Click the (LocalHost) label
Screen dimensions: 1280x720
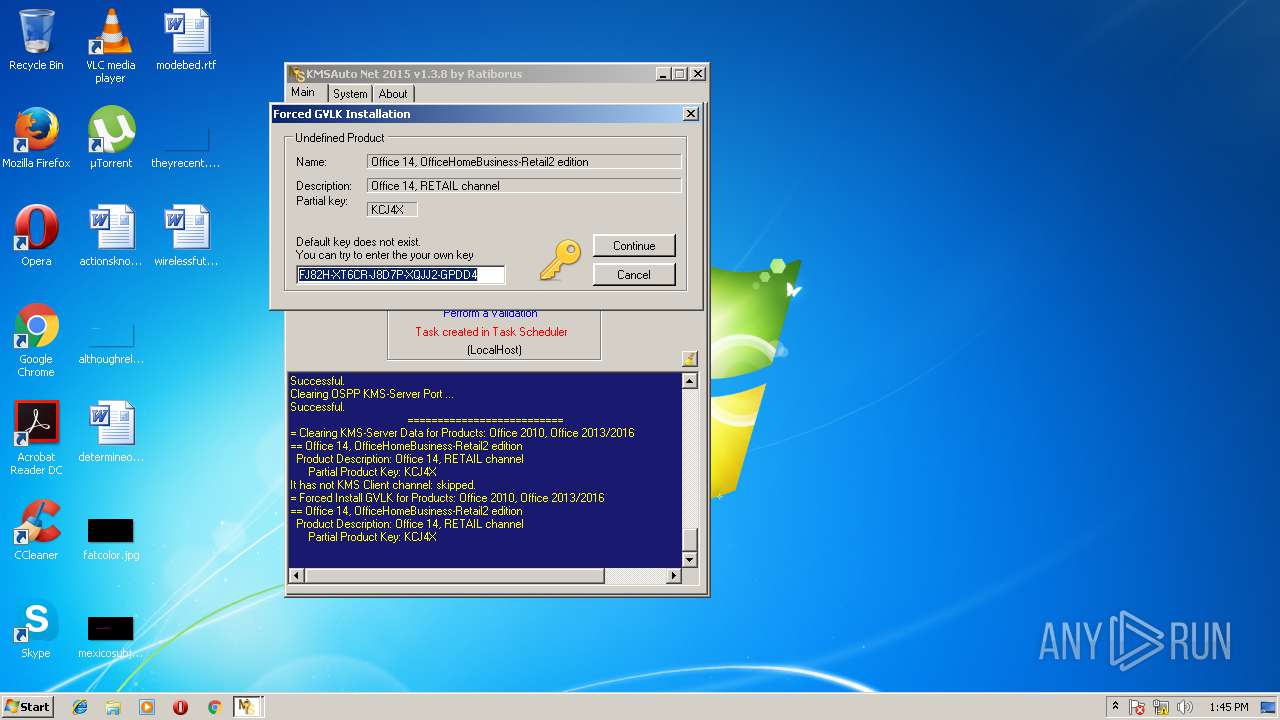(494, 350)
